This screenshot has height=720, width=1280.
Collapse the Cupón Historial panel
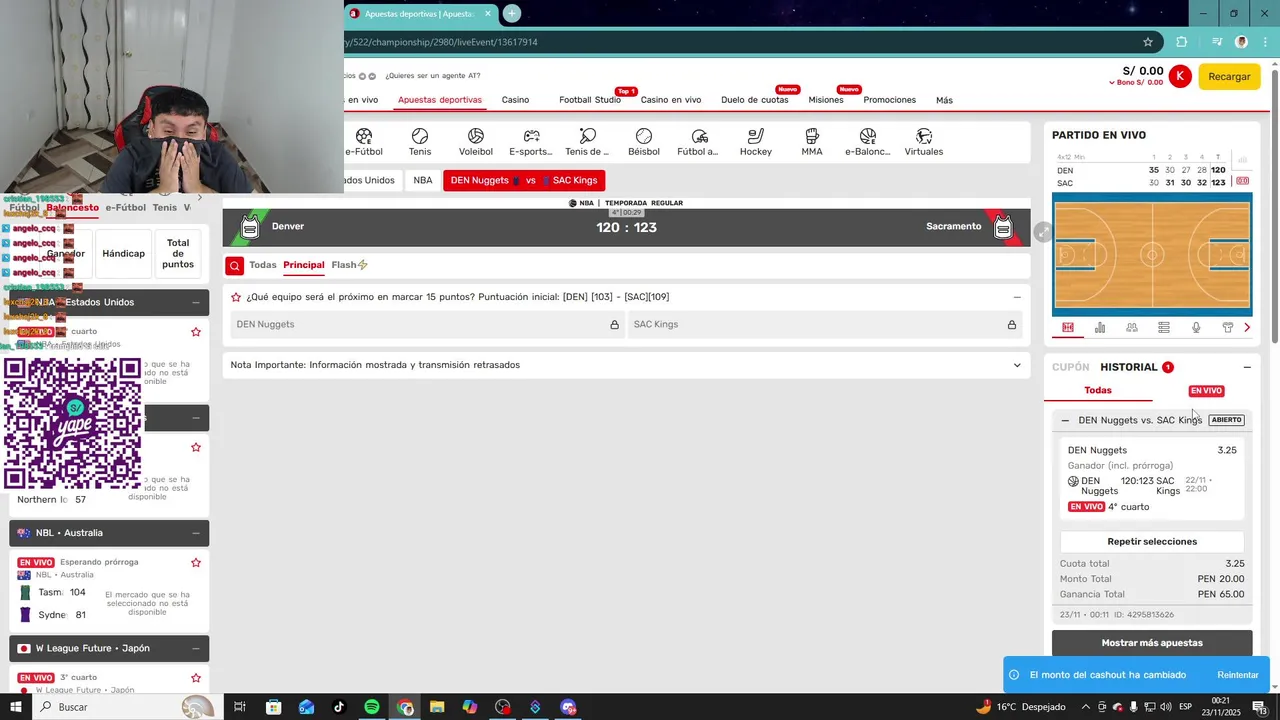(x=1247, y=367)
